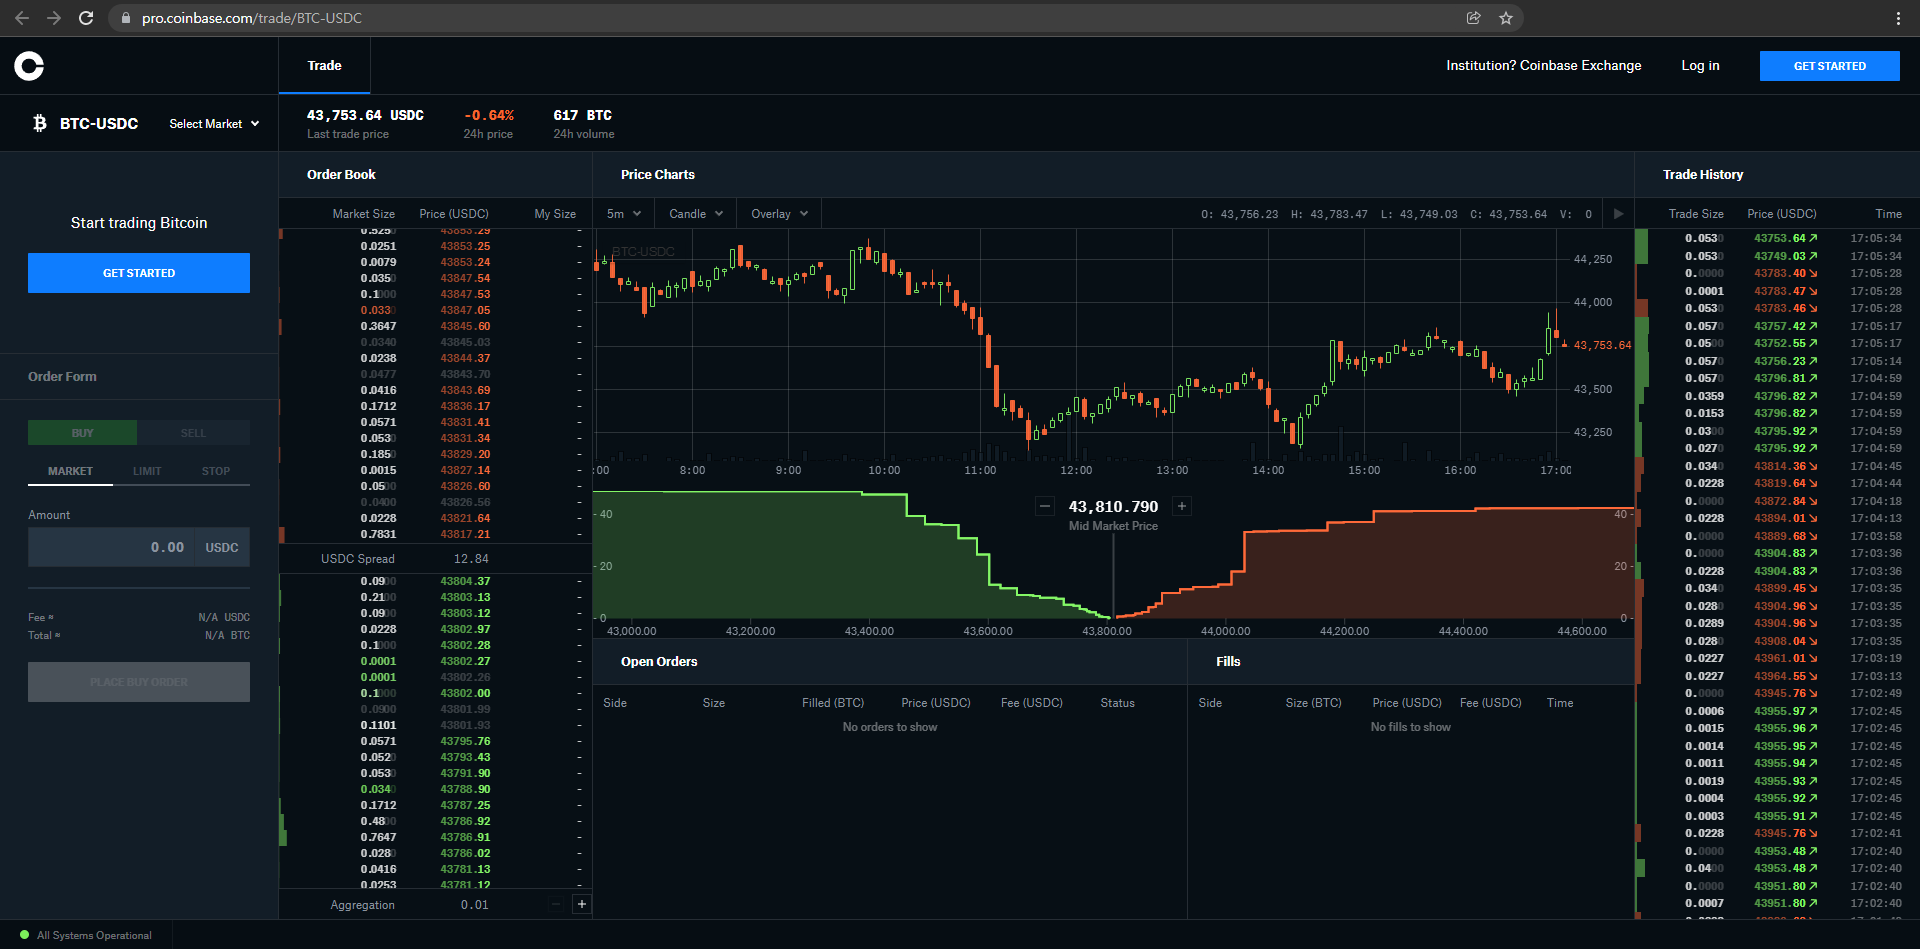
Task: Click the Amount input field
Action: coord(111,547)
